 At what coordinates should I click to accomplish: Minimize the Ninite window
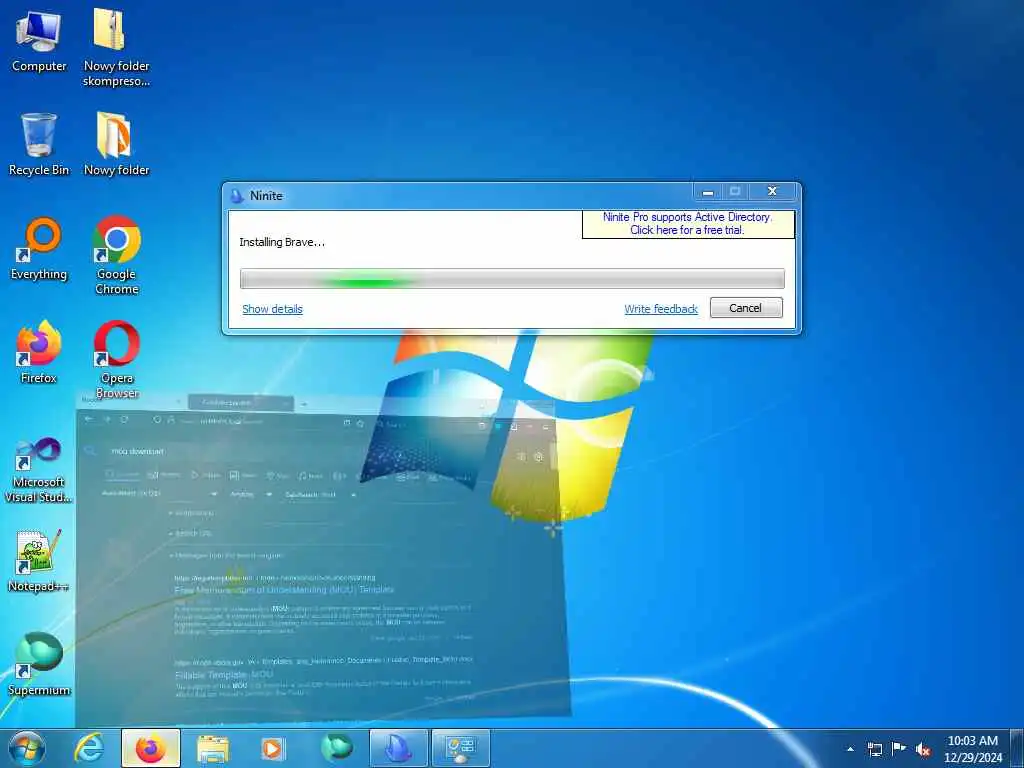707,191
